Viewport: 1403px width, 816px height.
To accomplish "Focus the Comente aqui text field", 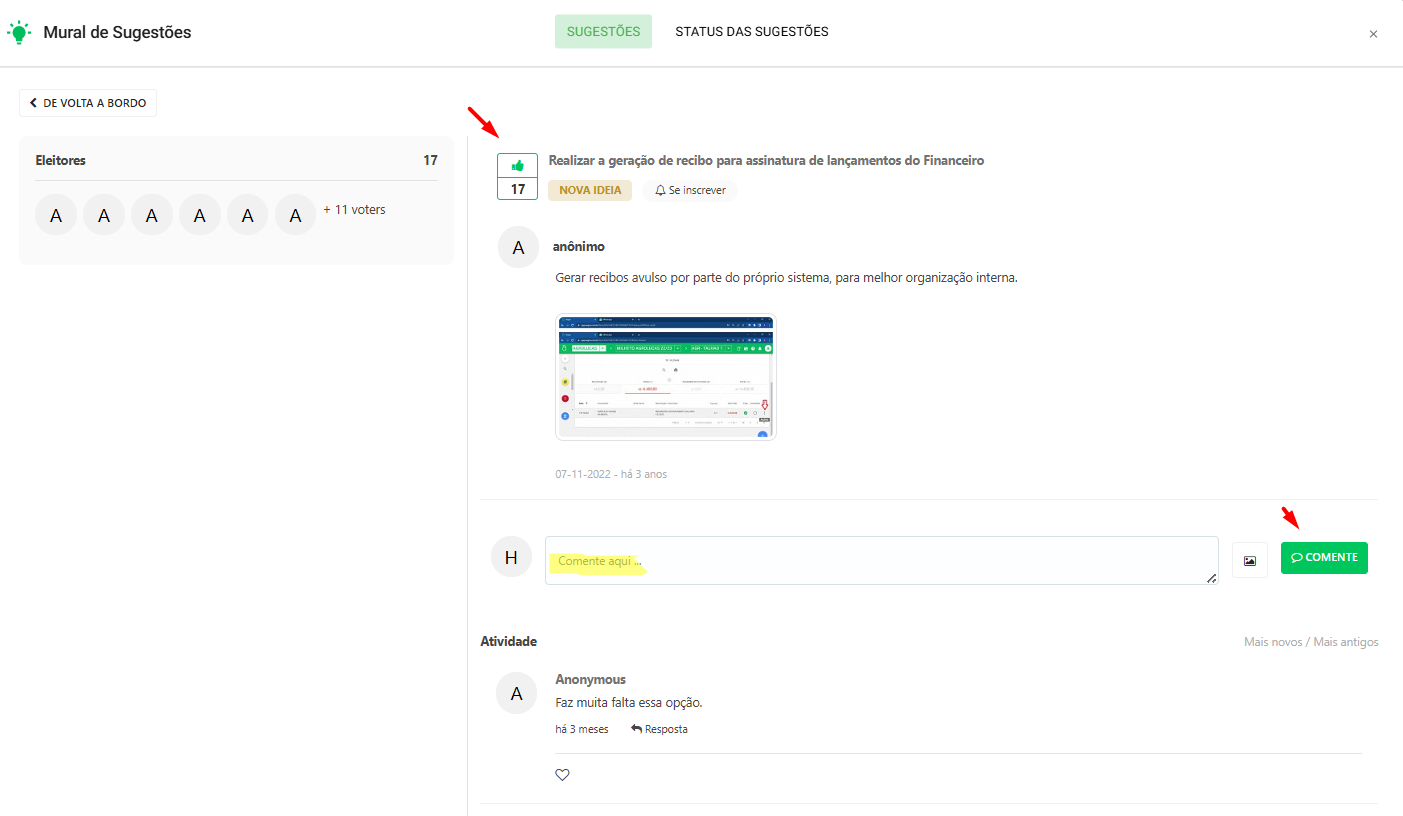I will pyautogui.click(x=880, y=561).
